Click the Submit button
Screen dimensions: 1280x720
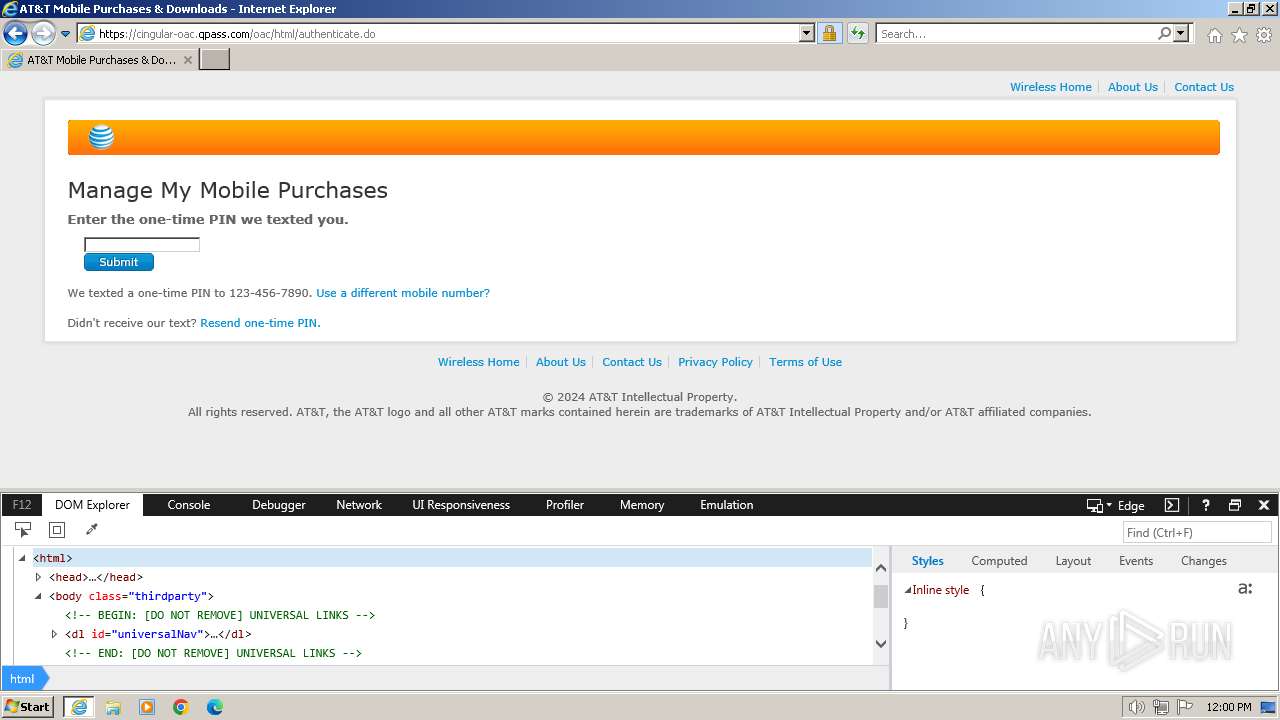click(119, 262)
